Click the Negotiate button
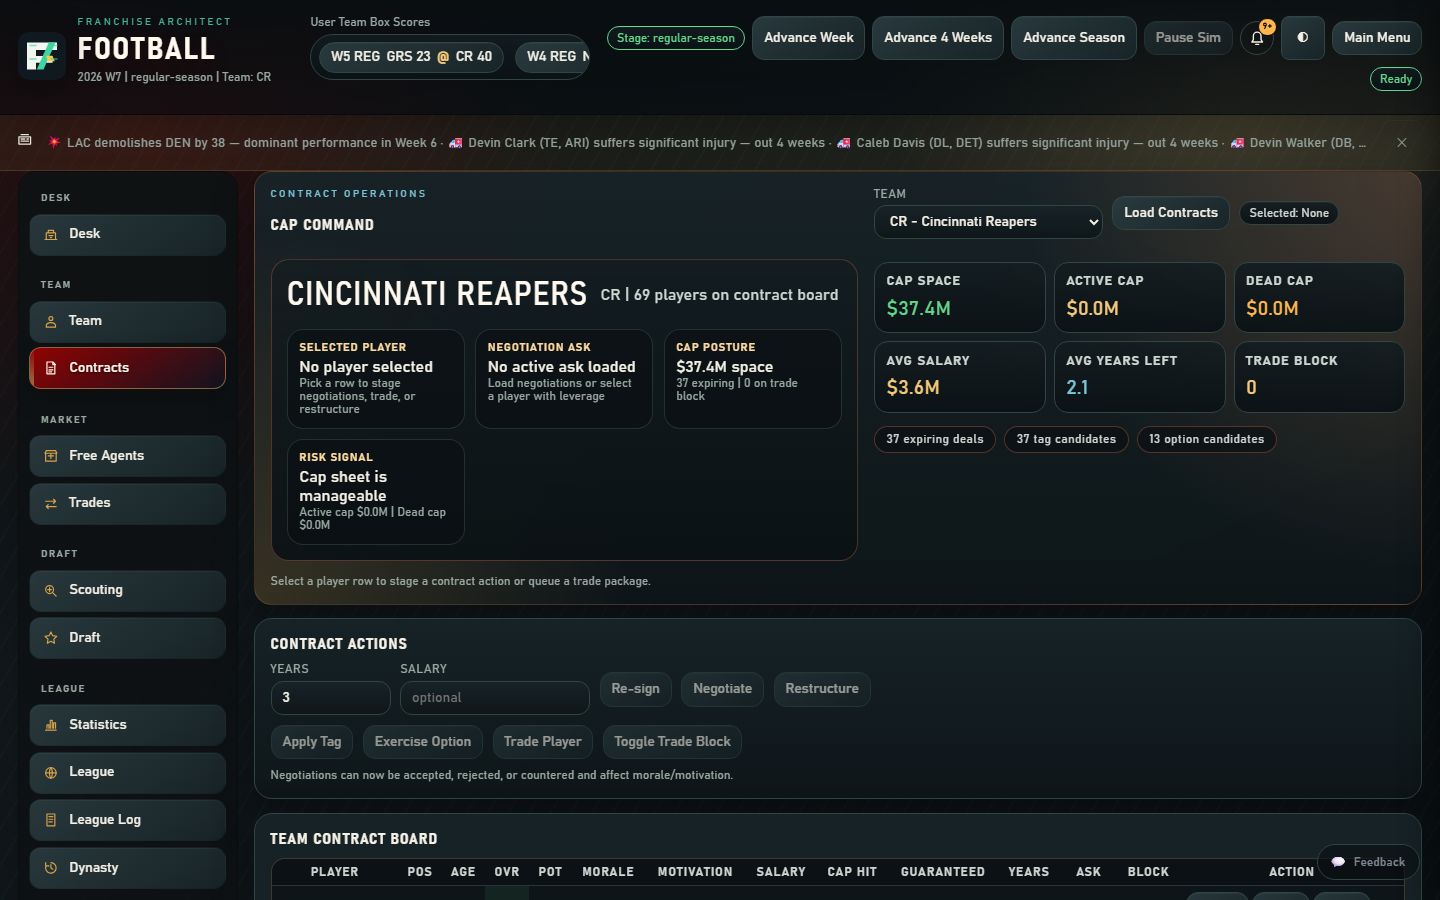Image resolution: width=1440 pixels, height=900 pixels. (722, 689)
